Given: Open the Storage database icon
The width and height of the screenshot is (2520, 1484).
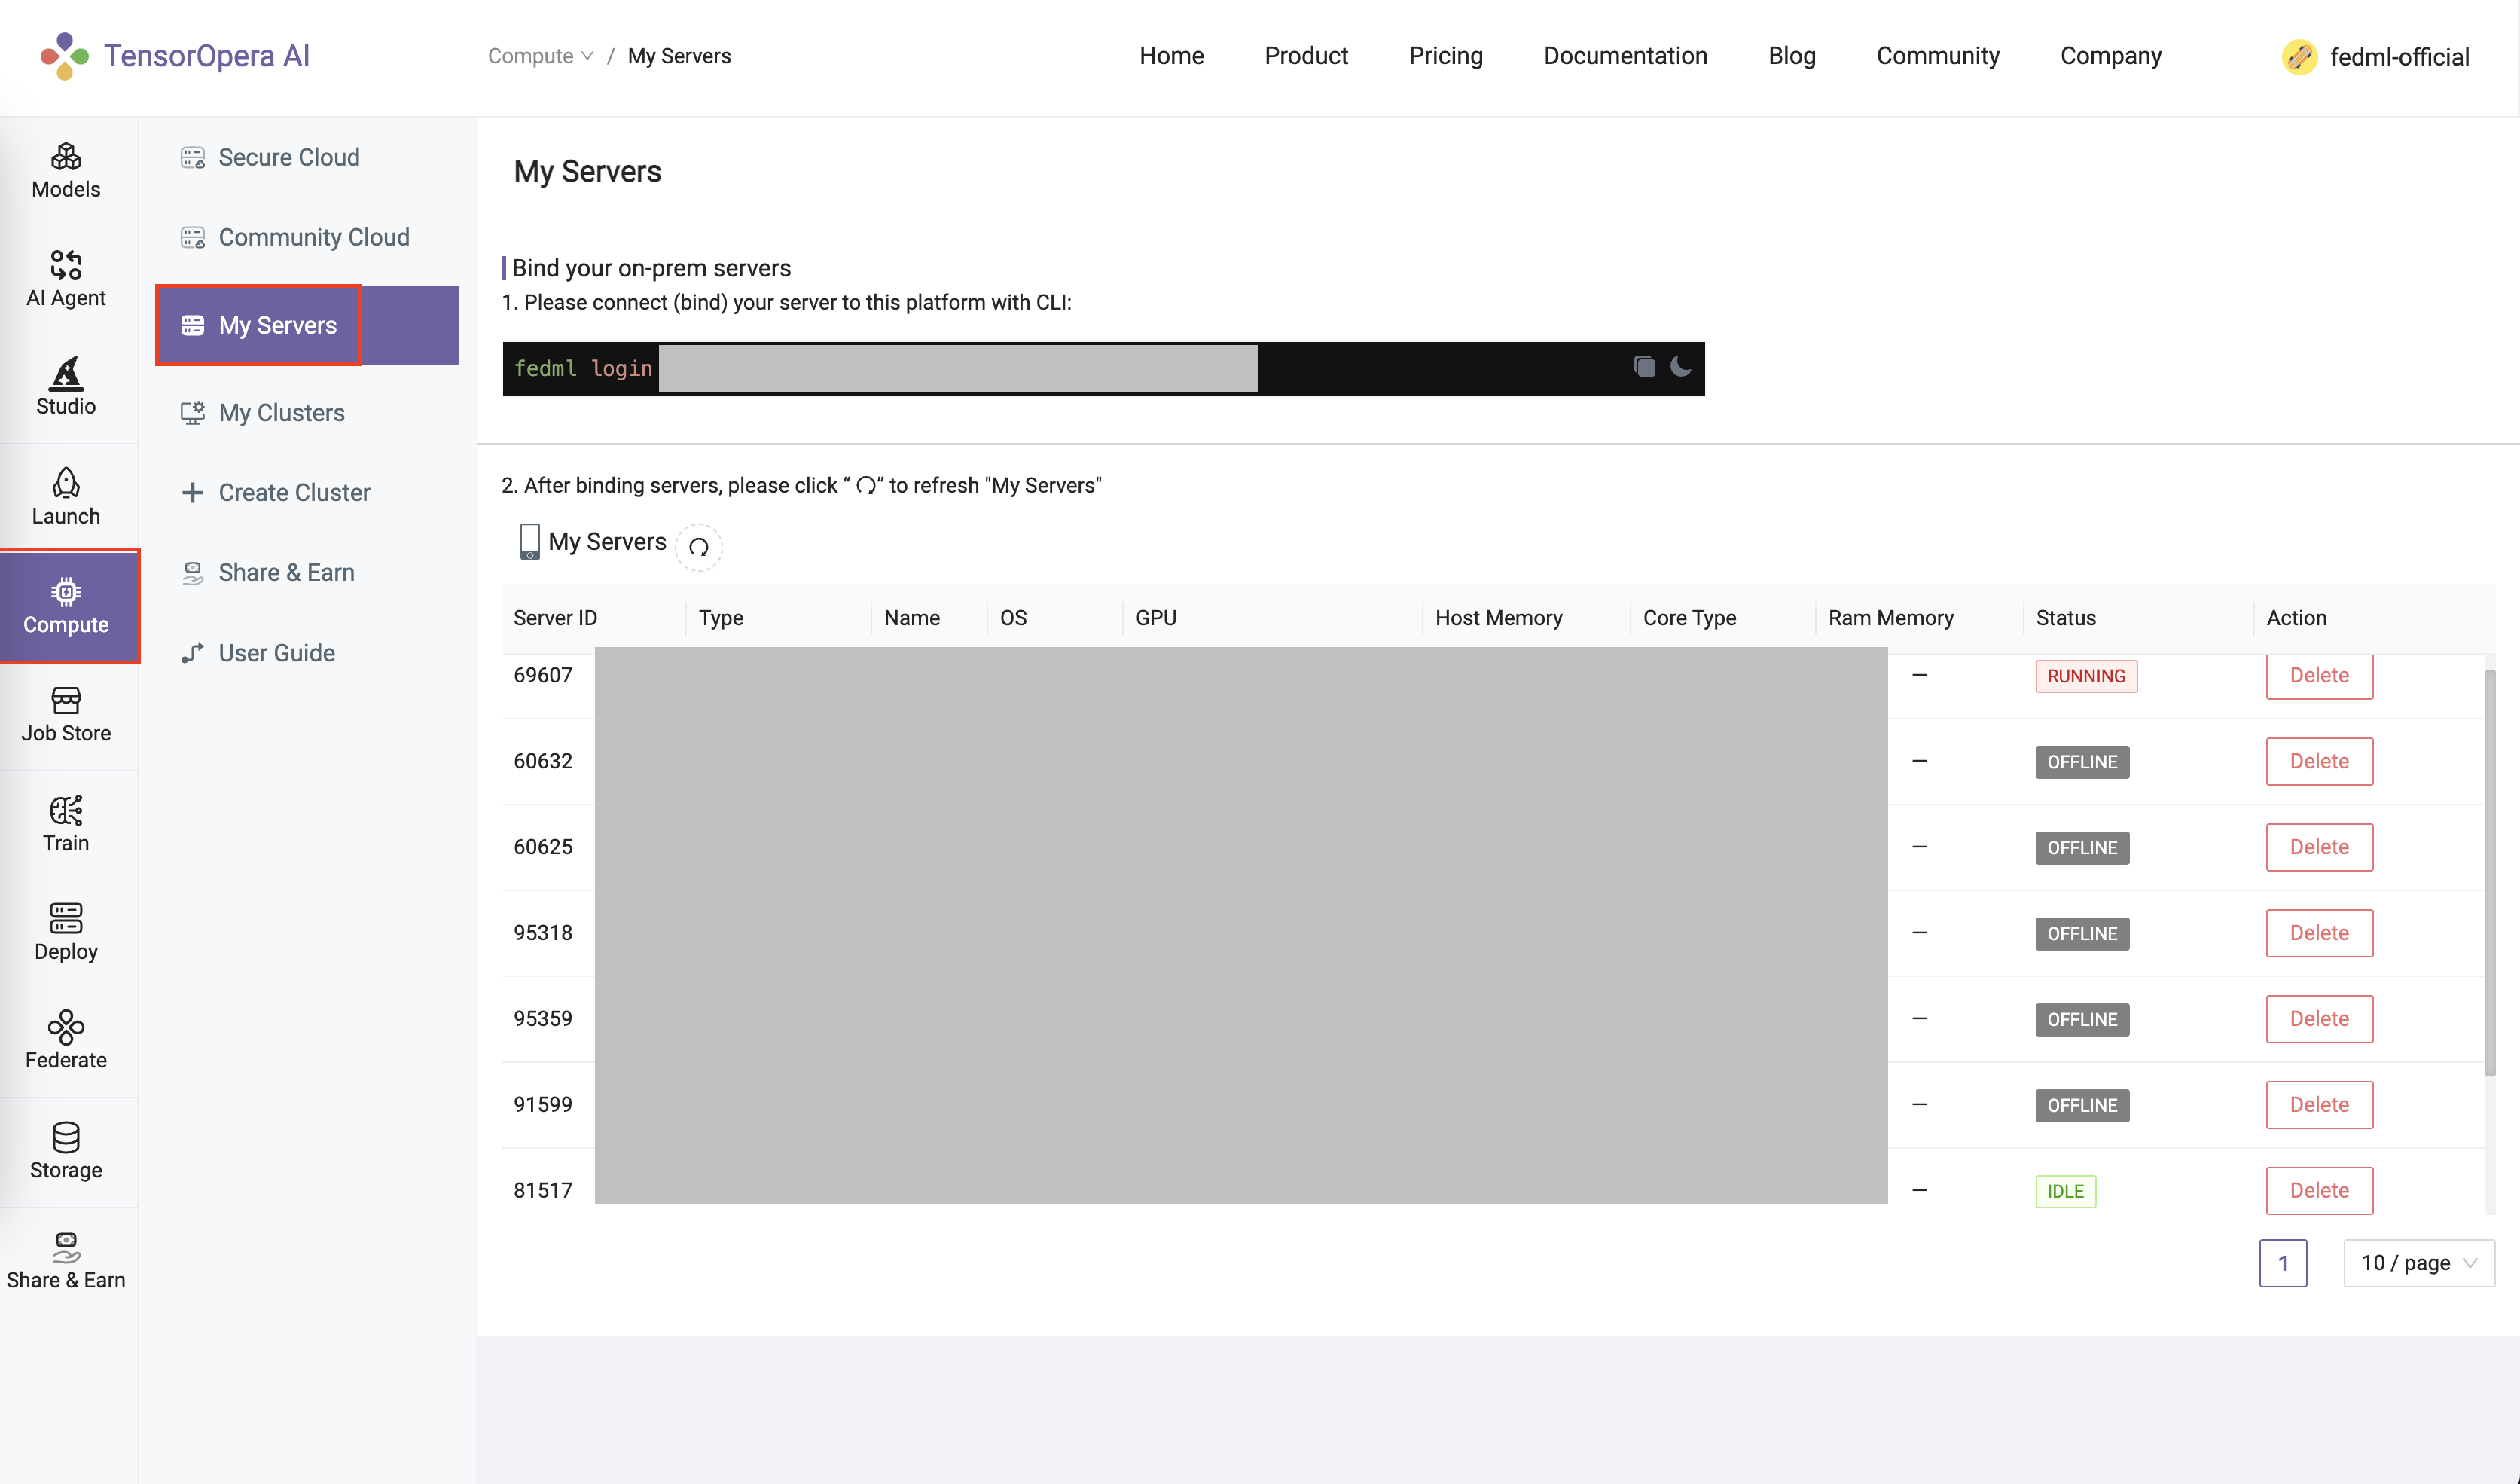Looking at the screenshot, I should click(x=66, y=1137).
